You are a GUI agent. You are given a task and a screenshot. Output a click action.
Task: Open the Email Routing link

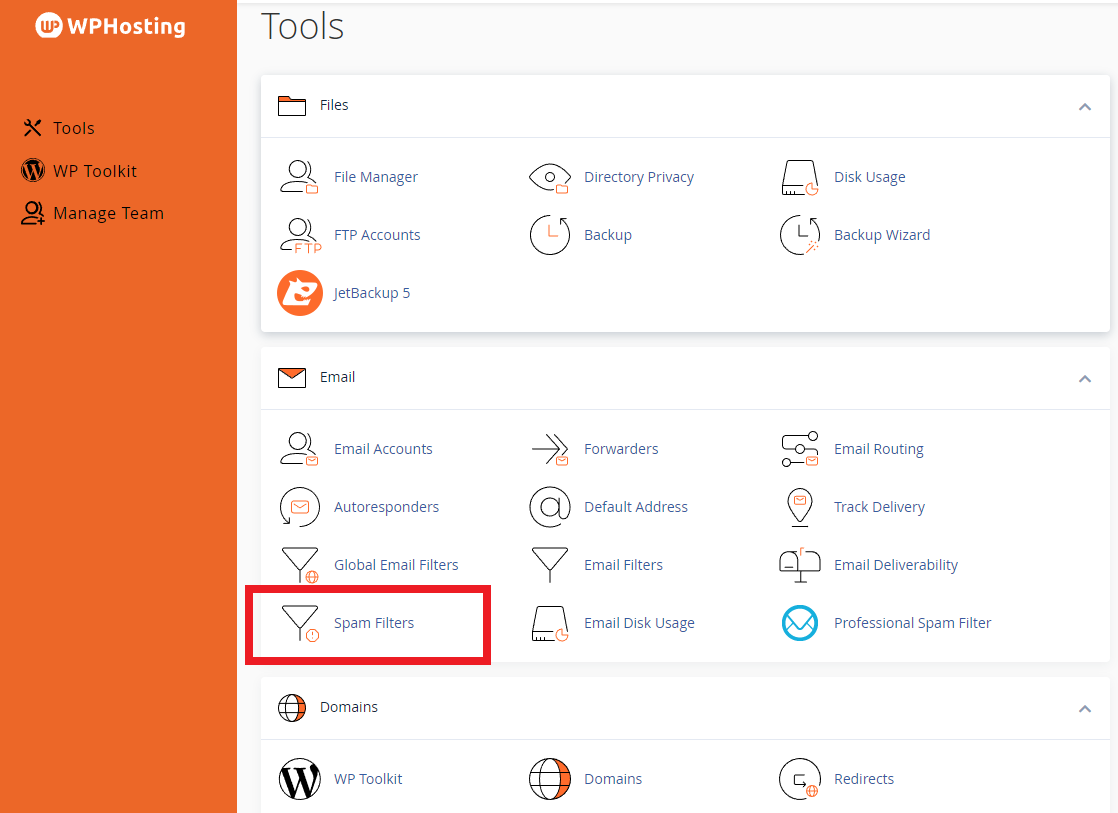tap(878, 449)
